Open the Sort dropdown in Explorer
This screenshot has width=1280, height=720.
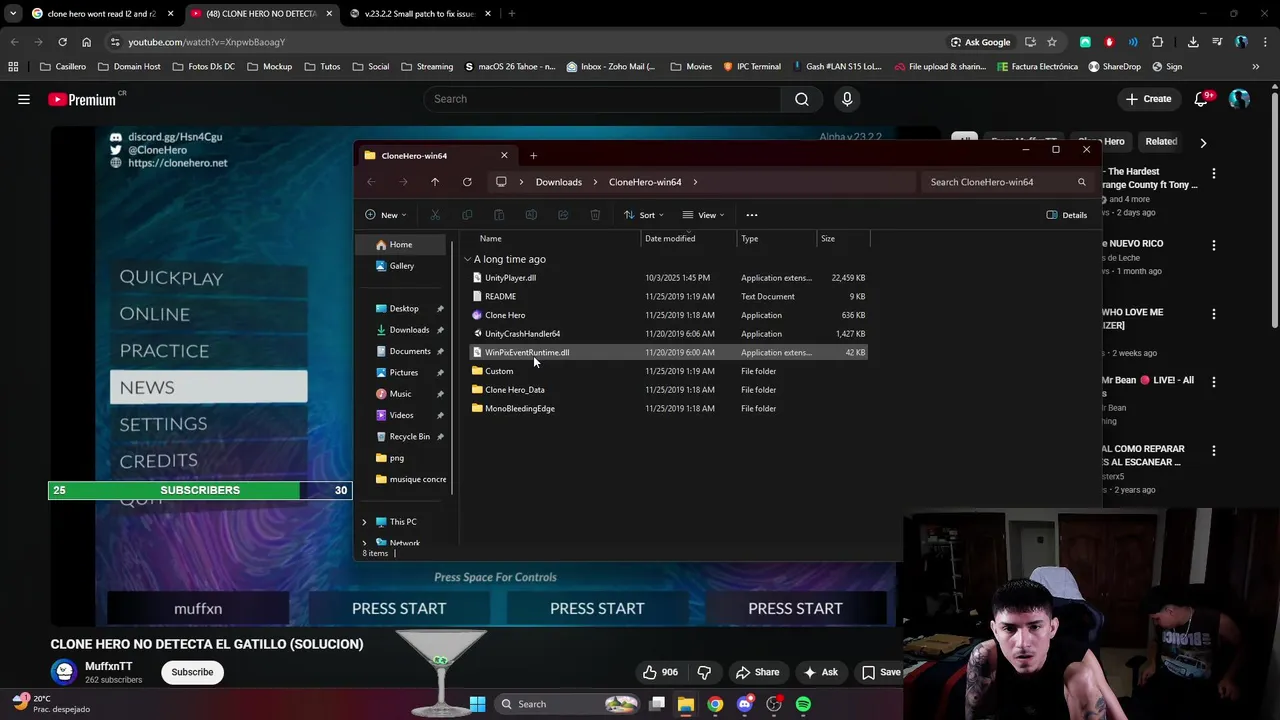click(644, 215)
